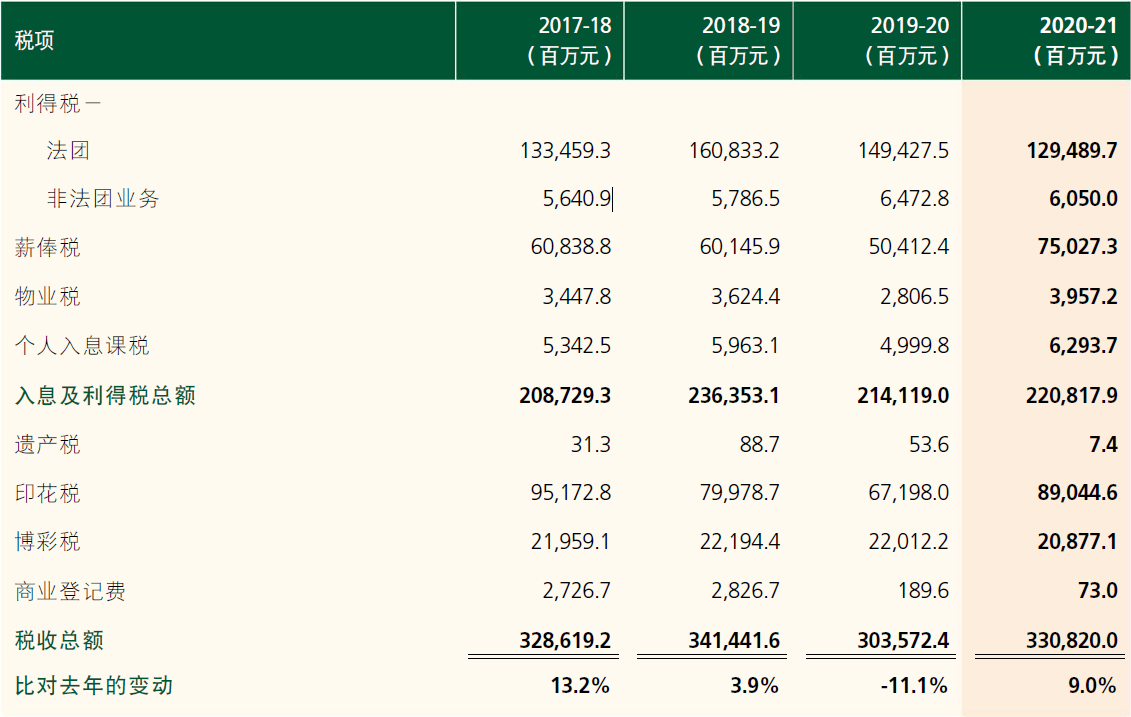The height and width of the screenshot is (717, 1131).
Task: Select the 税收总额 total 330,820.0
Action: click(1071, 640)
